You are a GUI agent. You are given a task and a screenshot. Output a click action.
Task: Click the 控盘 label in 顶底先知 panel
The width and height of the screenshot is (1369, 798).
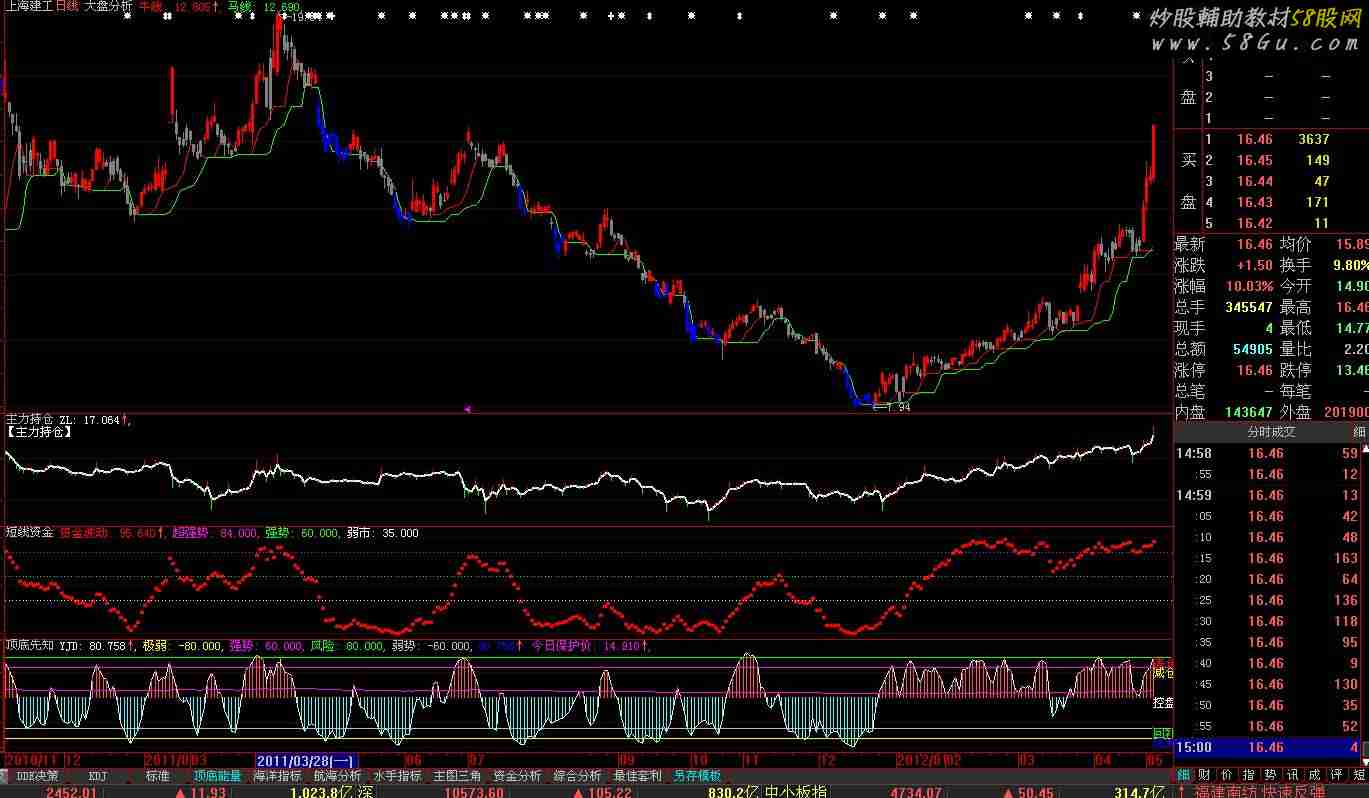click(1162, 702)
